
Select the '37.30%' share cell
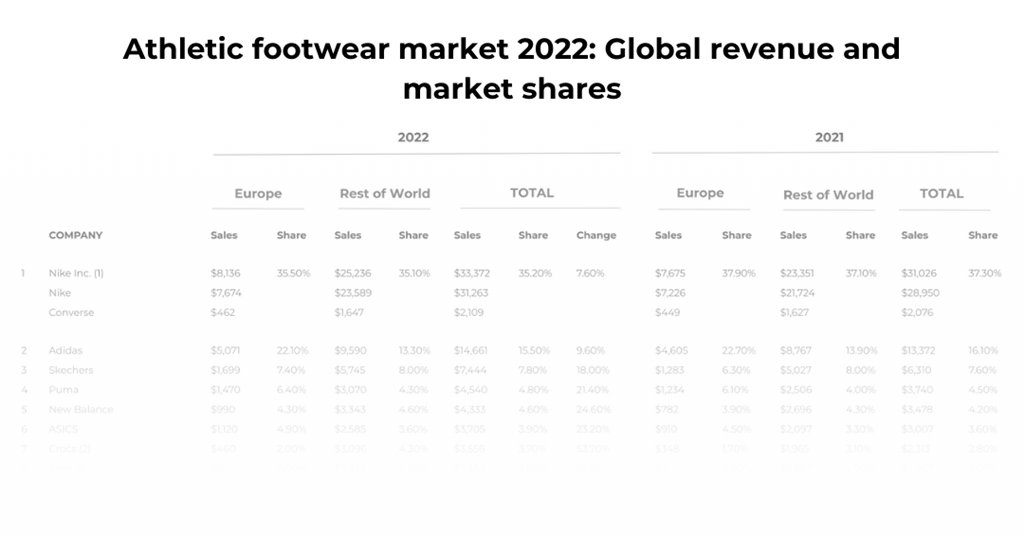click(985, 273)
